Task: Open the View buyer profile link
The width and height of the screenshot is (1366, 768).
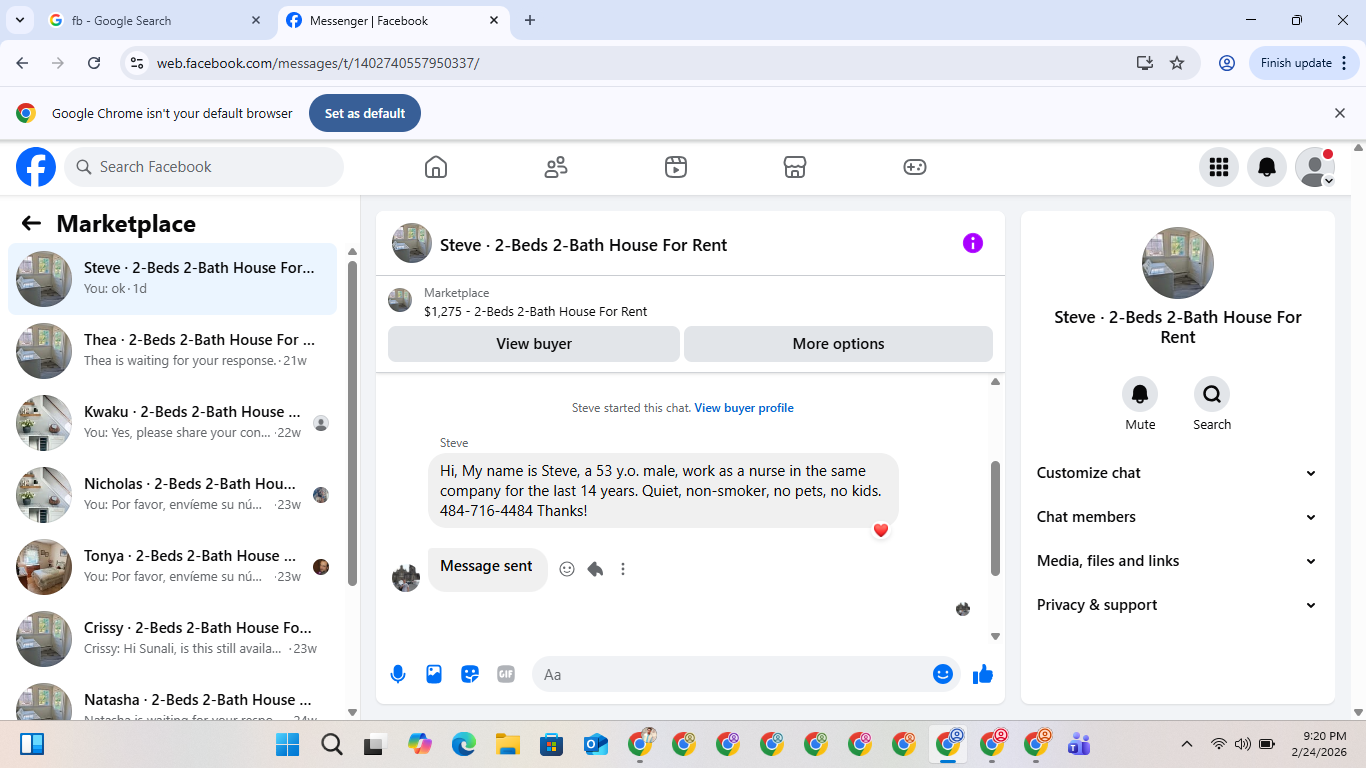Action: [x=744, y=408]
